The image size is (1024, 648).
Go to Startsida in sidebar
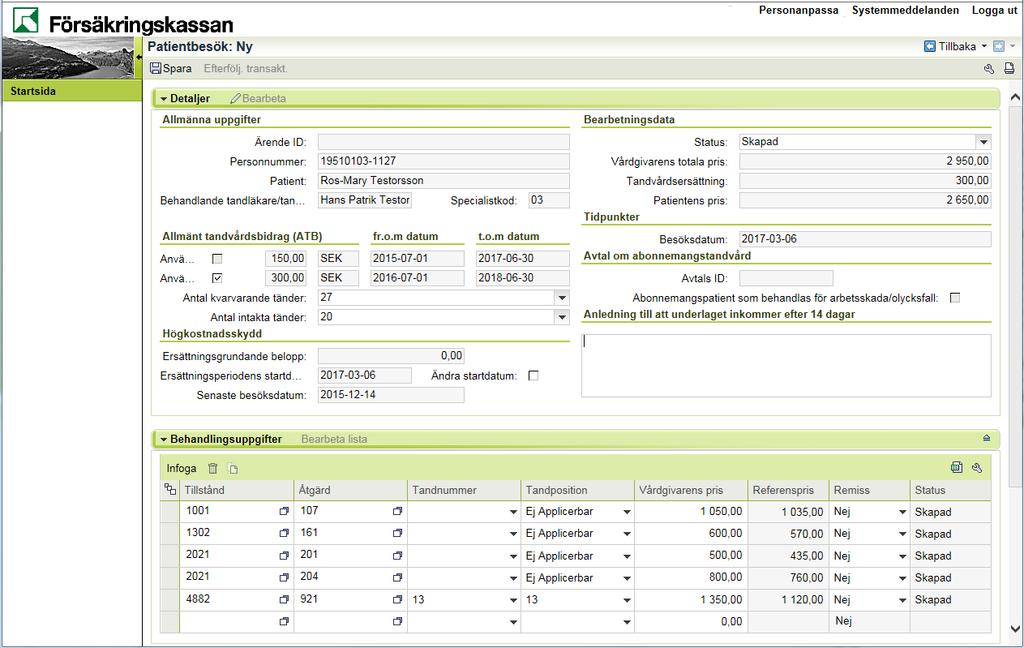(x=72, y=91)
